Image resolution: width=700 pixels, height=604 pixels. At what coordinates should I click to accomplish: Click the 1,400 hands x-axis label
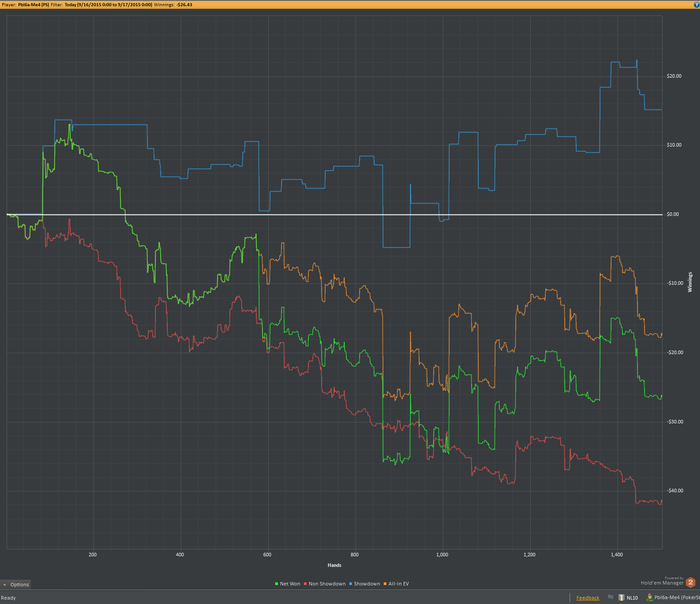pos(617,555)
